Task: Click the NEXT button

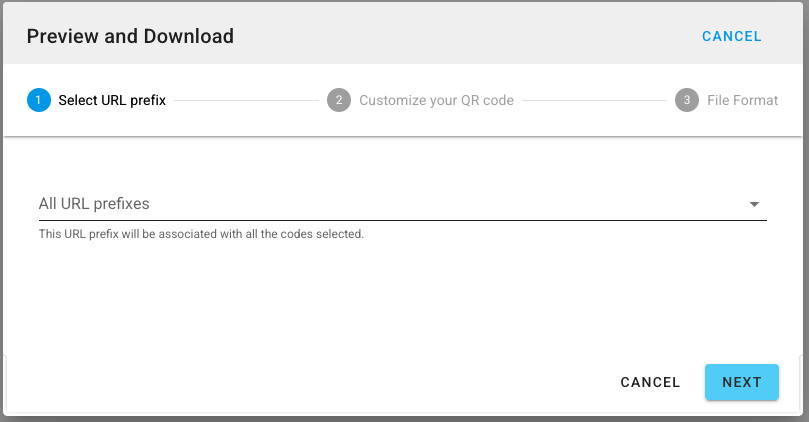Action: (x=742, y=382)
